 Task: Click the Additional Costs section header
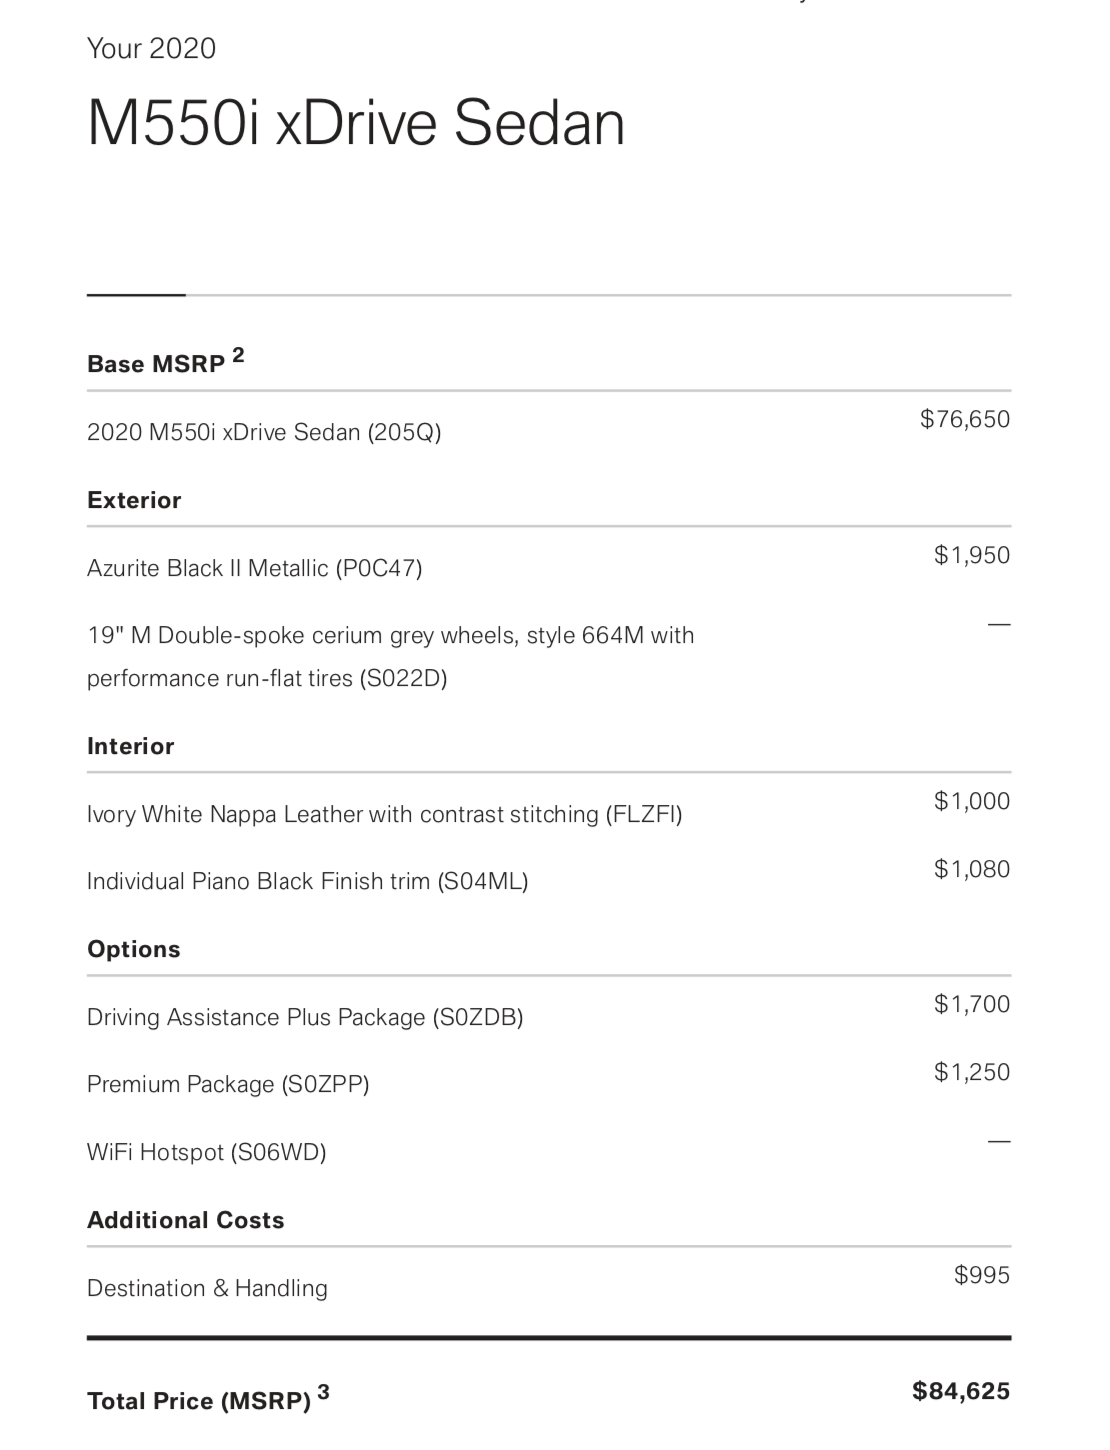pyautogui.click(x=186, y=1220)
